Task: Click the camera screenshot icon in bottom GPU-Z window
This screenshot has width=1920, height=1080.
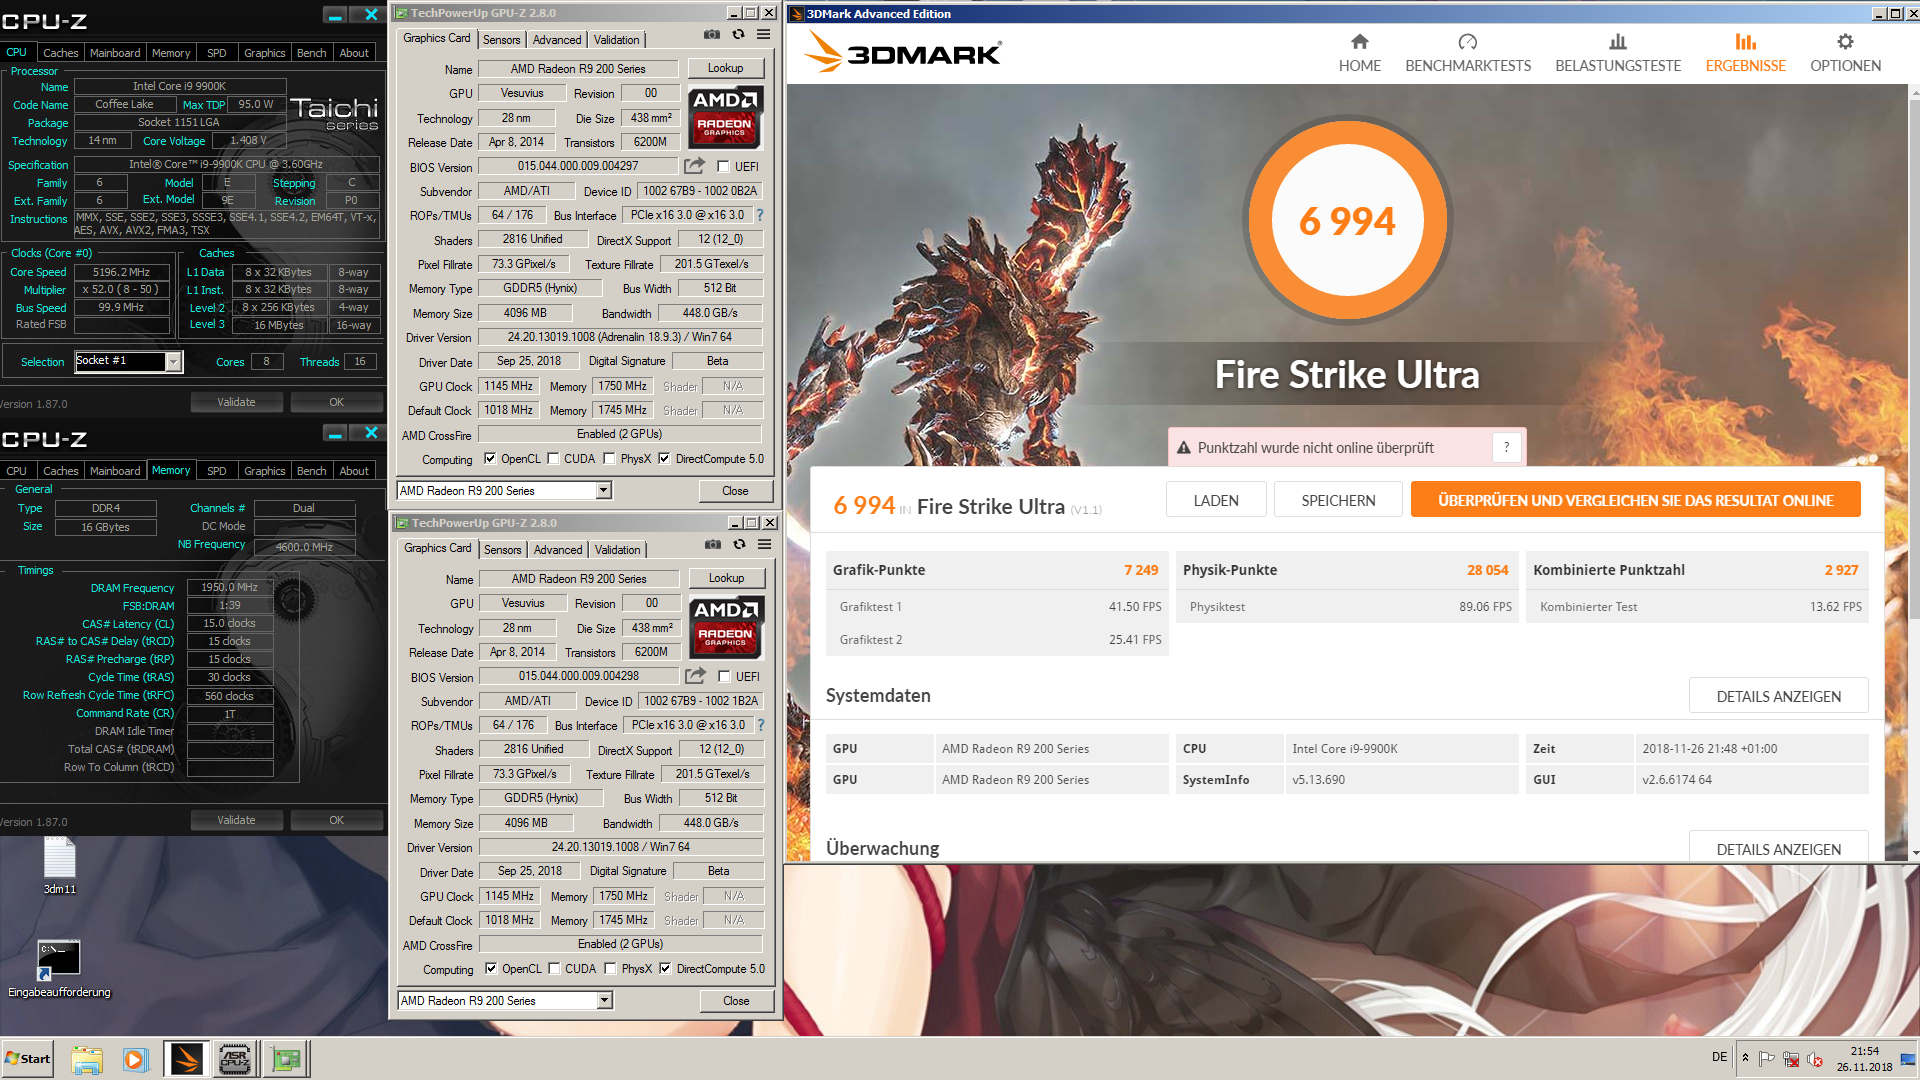Action: click(712, 544)
